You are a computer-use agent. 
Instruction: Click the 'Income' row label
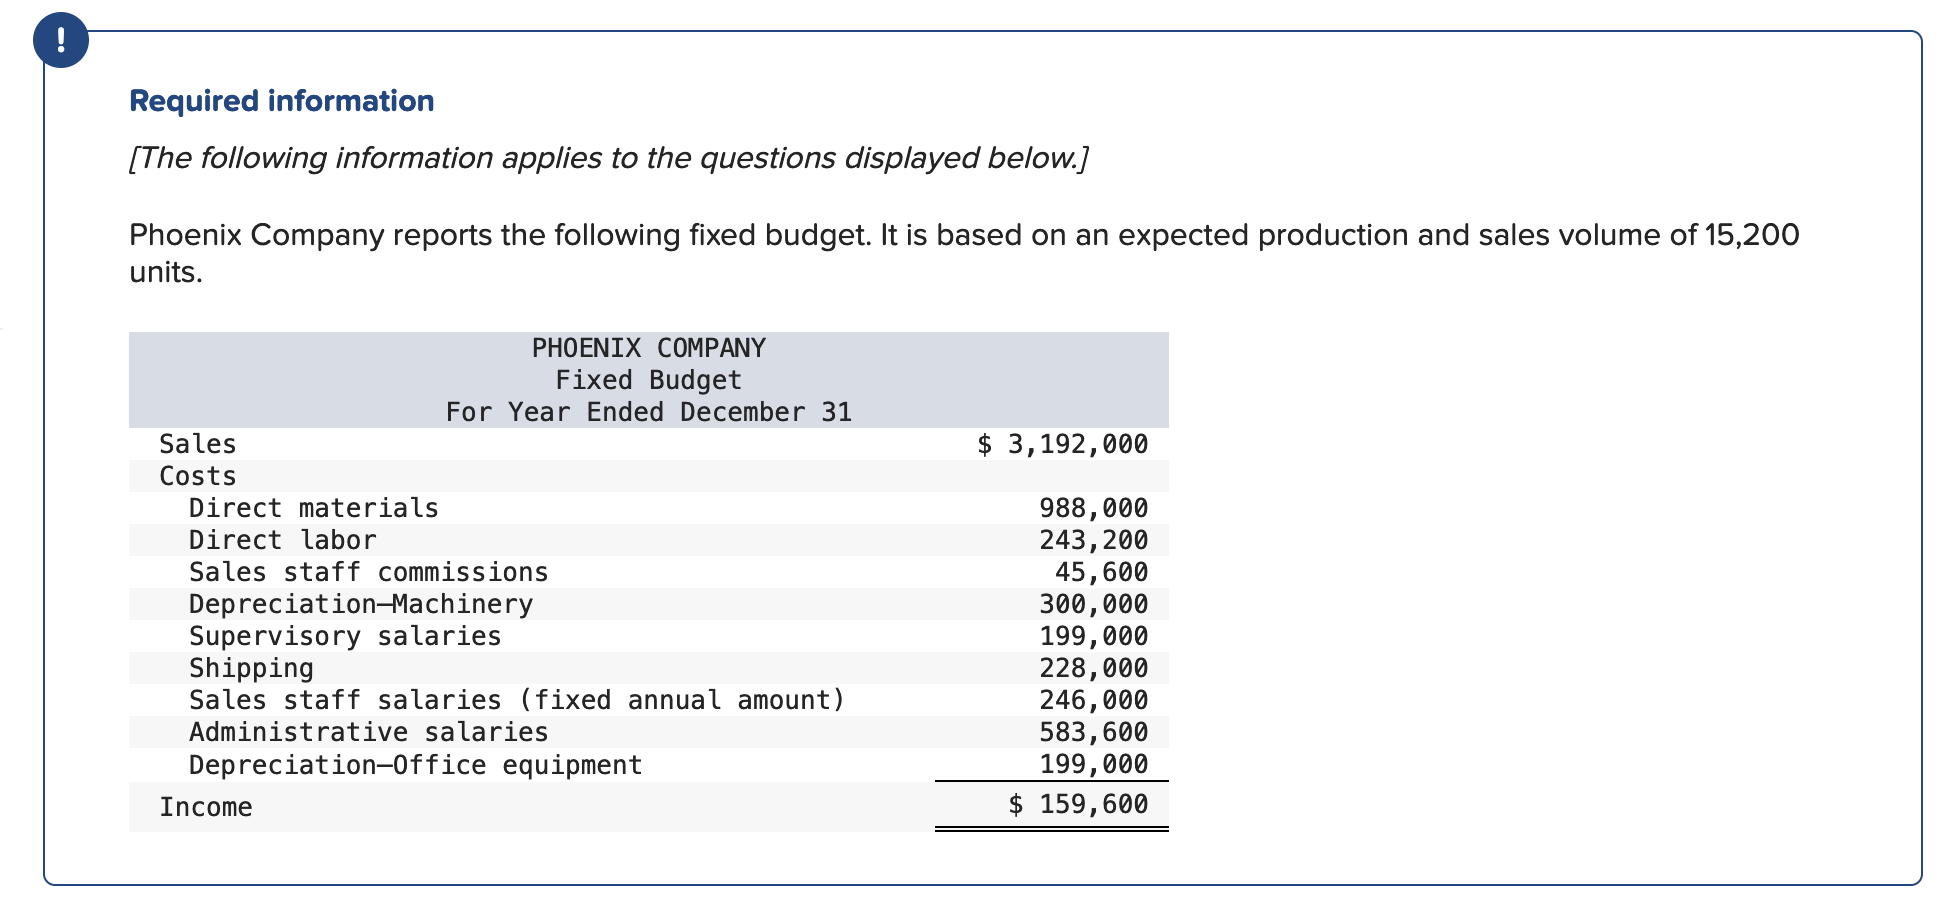pos(206,807)
